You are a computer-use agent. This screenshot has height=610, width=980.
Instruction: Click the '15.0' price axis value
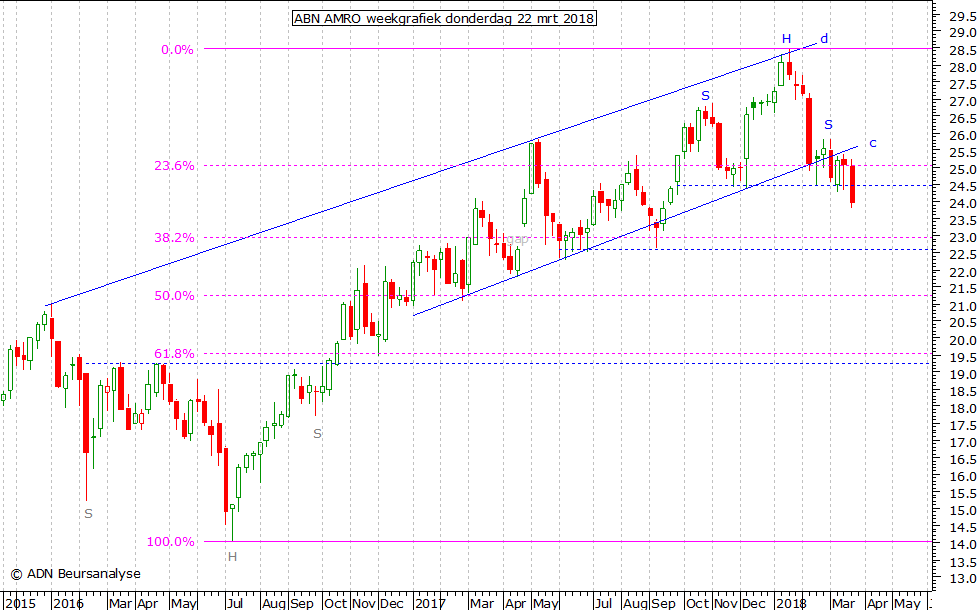963,511
